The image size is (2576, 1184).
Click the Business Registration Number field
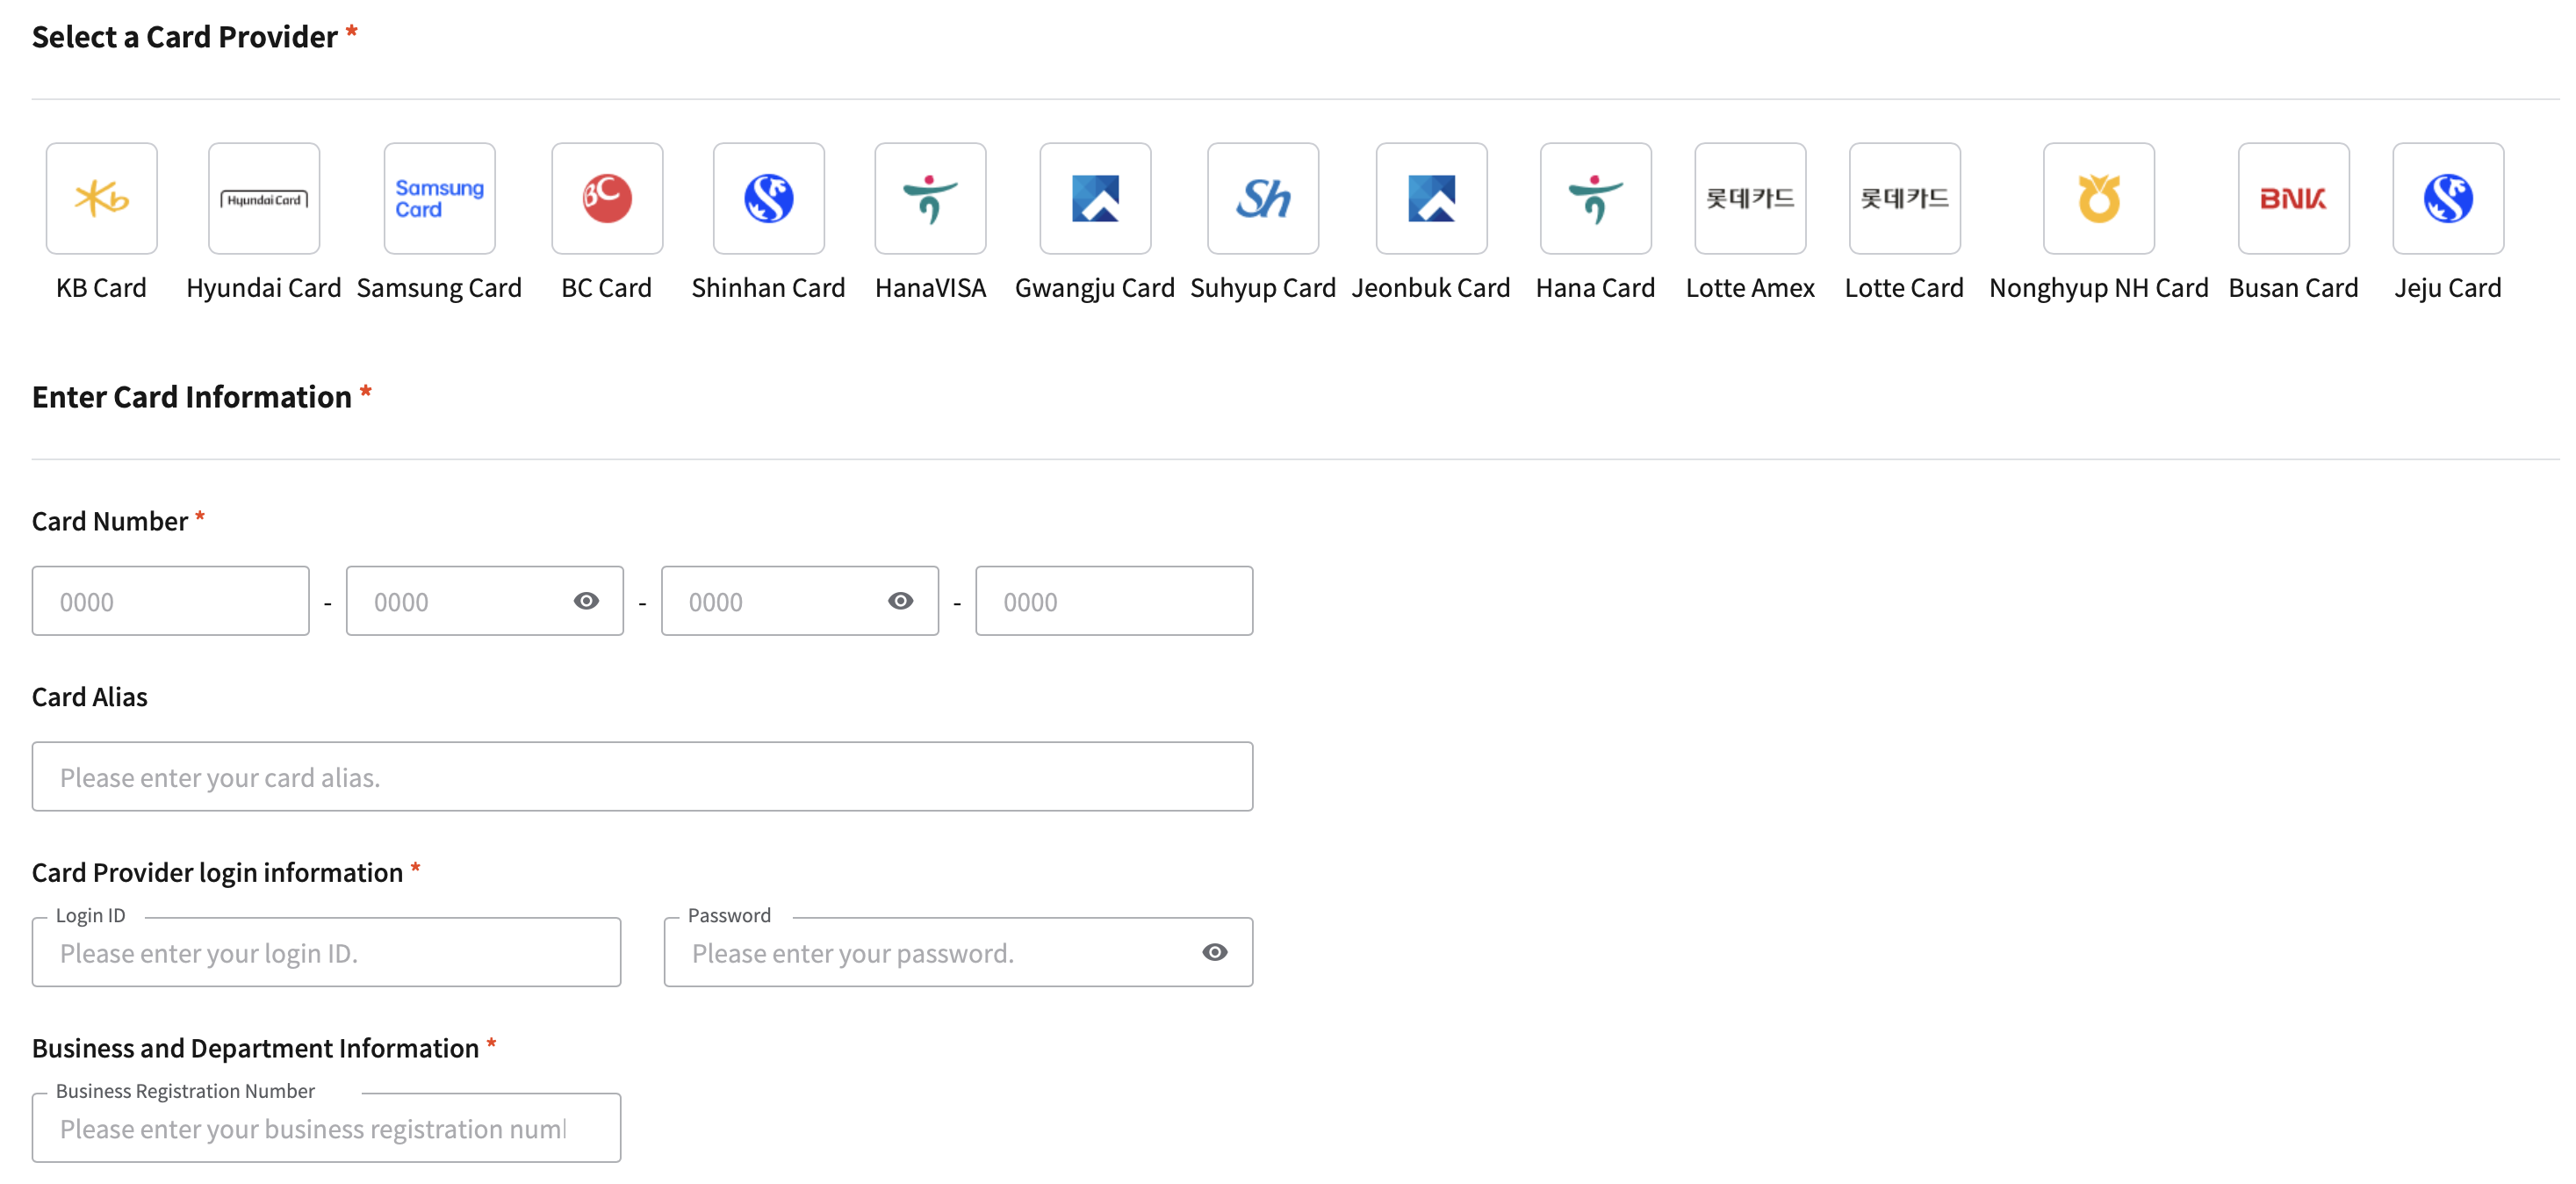coord(326,1128)
